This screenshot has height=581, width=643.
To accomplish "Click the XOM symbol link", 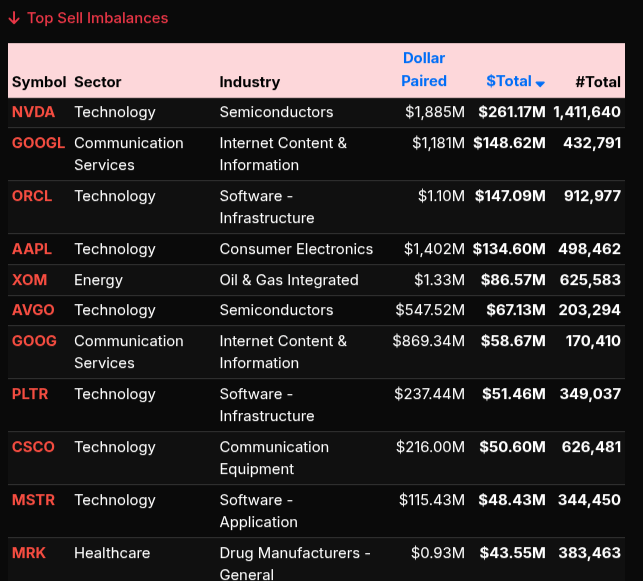I will click(29, 280).
